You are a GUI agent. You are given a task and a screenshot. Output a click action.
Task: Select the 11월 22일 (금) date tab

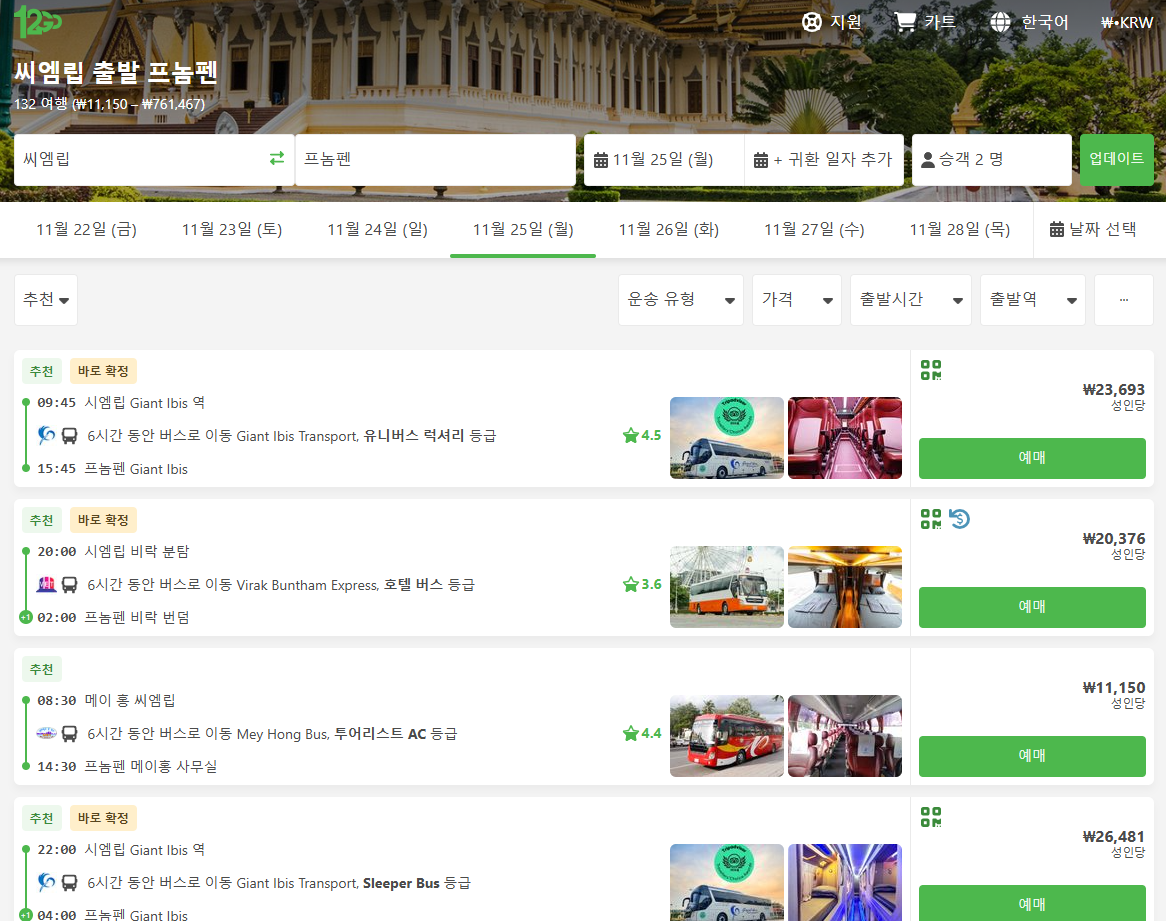pos(86,230)
